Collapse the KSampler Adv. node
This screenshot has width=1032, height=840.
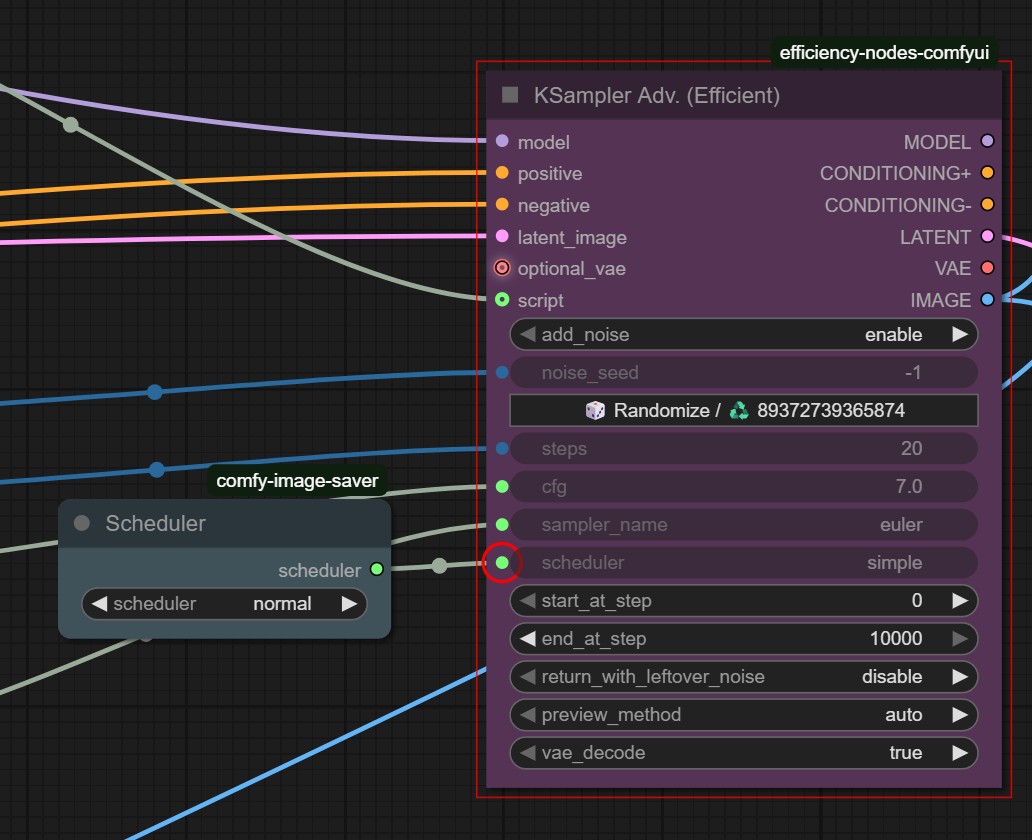(x=510, y=95)
